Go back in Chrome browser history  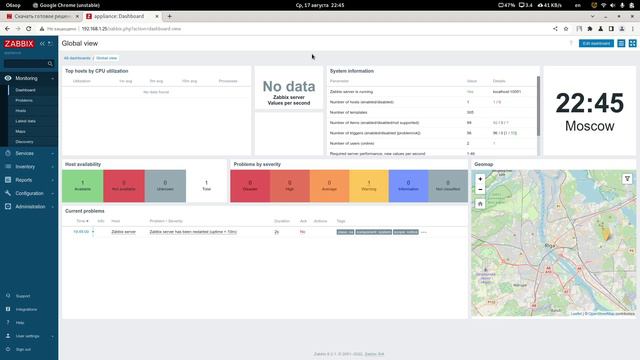(7, 29)
